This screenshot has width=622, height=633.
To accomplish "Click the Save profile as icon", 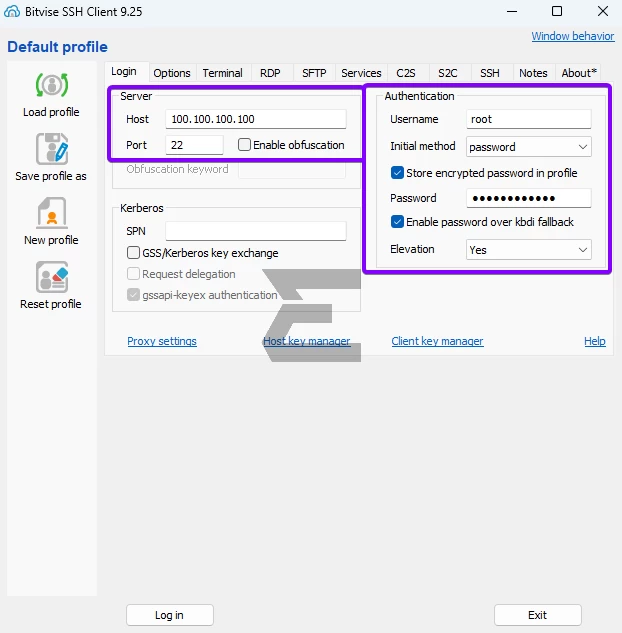I will click(x=52, y=149).
